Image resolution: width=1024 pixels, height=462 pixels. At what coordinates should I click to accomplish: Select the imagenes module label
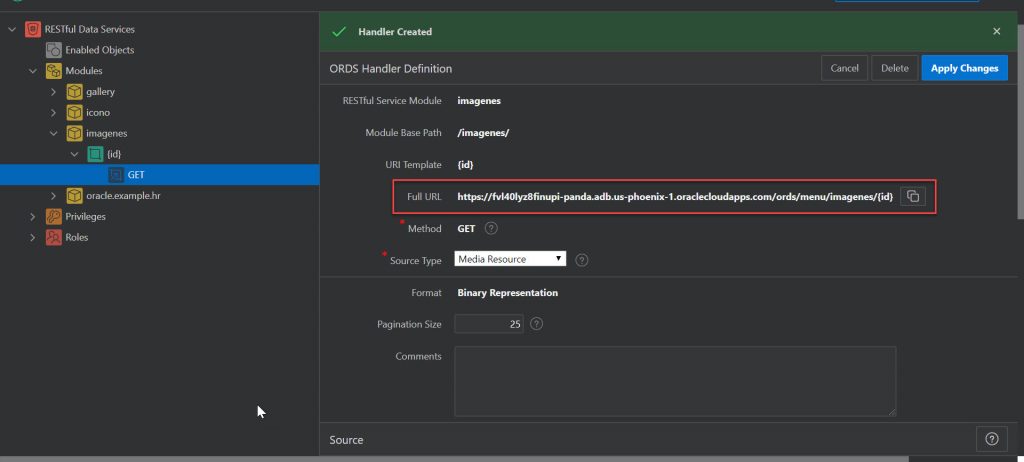(106, 133)
